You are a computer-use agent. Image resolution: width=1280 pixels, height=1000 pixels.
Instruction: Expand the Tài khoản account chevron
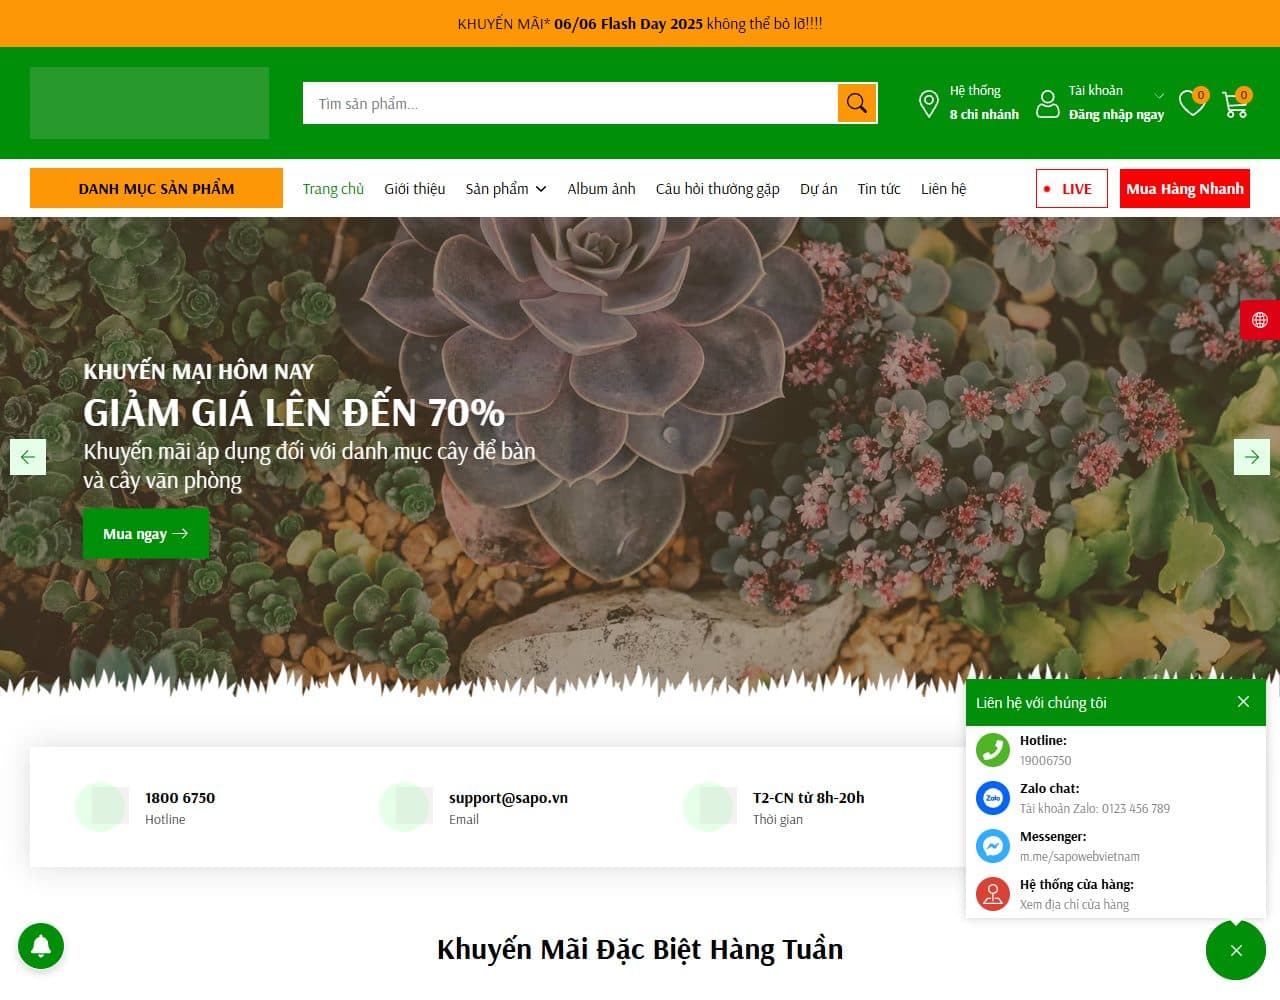1159,96
